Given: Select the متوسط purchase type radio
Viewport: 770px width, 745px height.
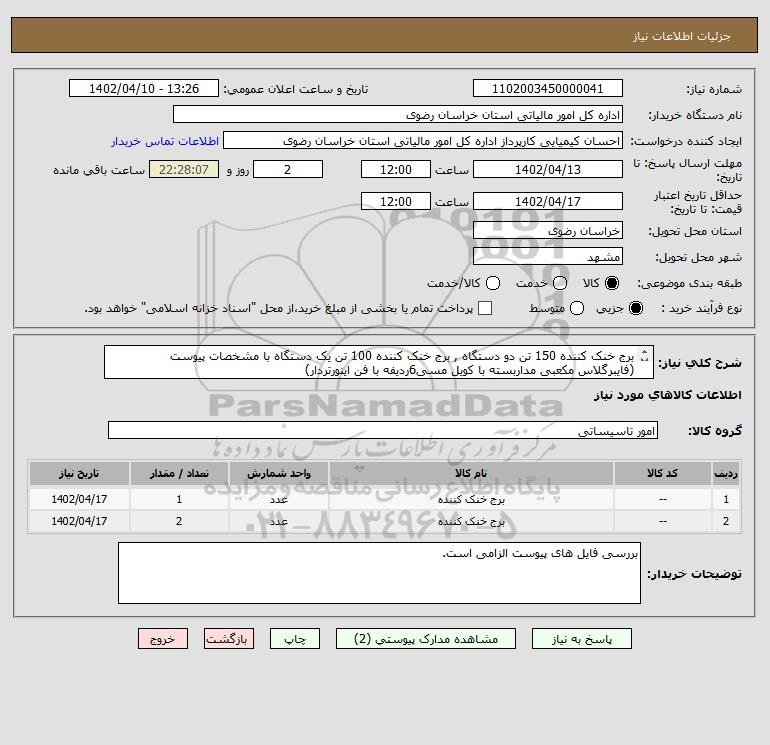Looking at the screenshot, I should pyautogui.click(x=577, y=308).
